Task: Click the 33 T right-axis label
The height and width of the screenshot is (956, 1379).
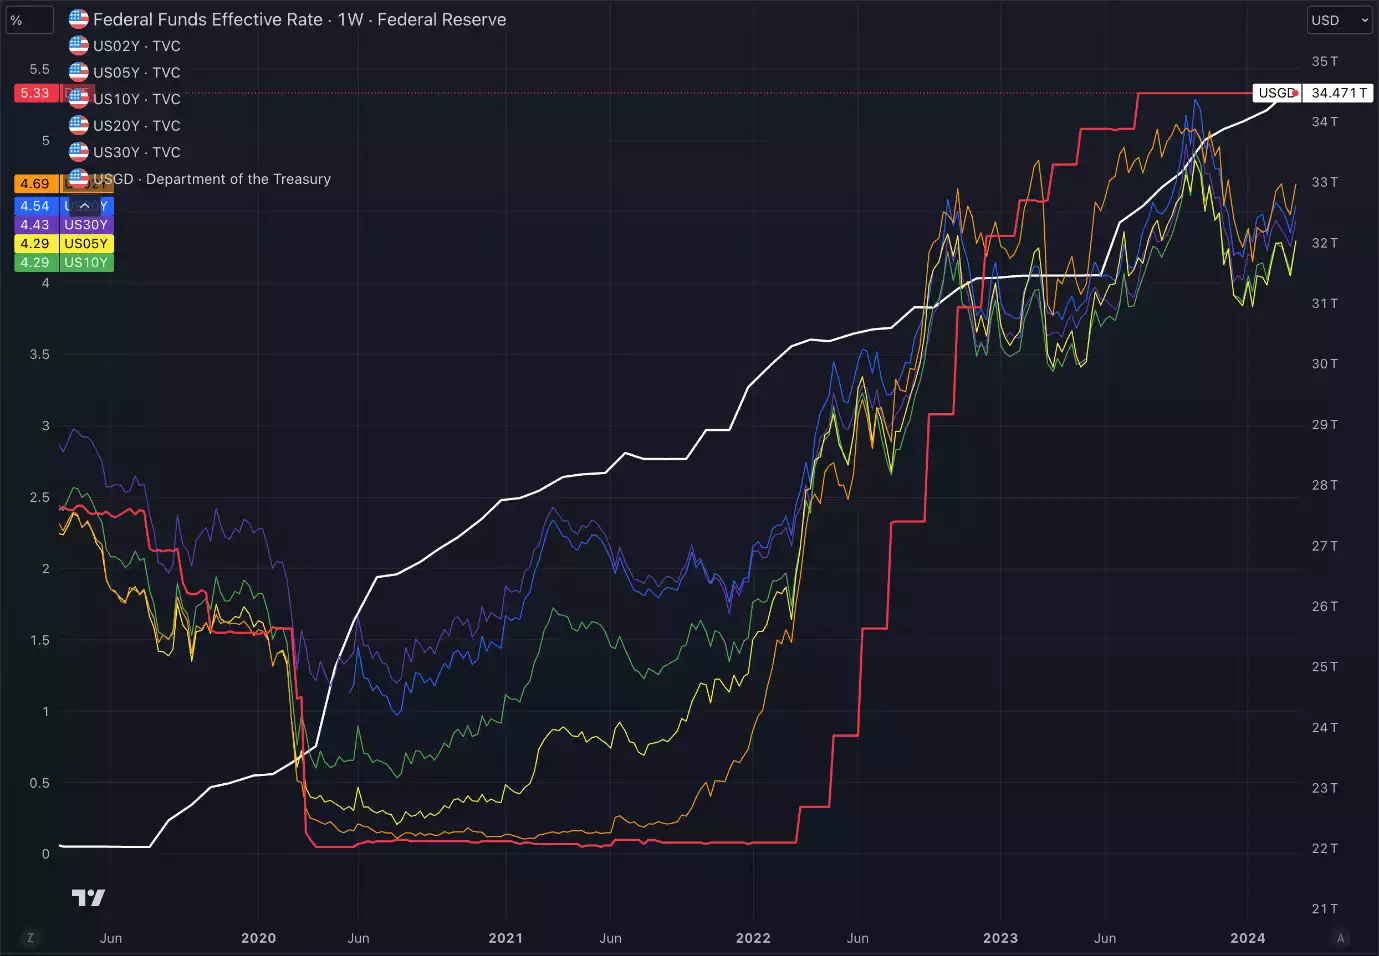Action: tap(1325, 182)
